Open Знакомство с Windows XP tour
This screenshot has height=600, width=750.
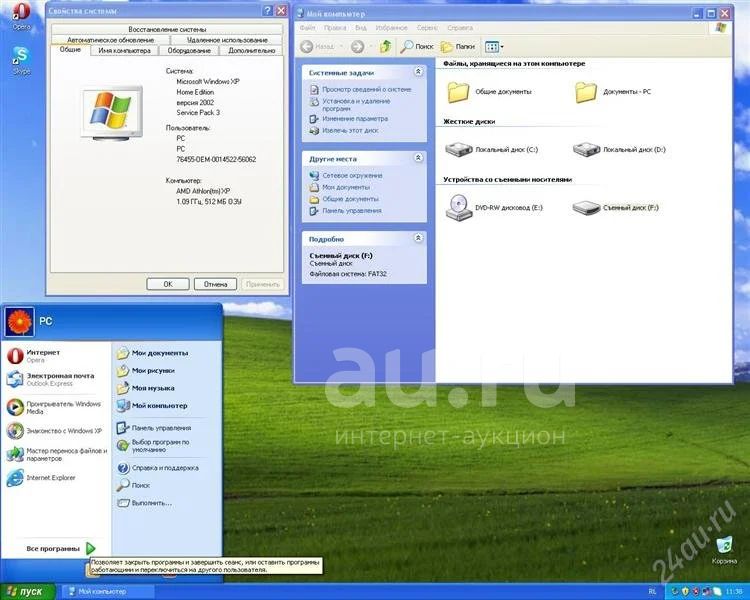click(56, 431)
